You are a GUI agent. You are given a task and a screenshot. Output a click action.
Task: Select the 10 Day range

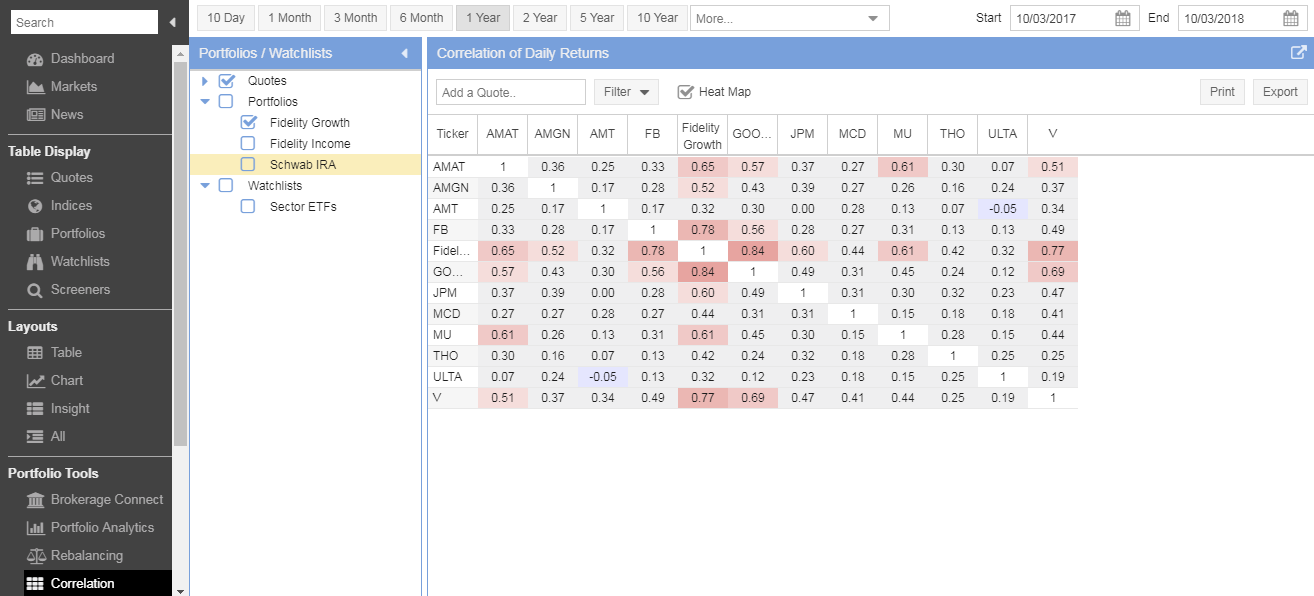click(x=226, y=18)
